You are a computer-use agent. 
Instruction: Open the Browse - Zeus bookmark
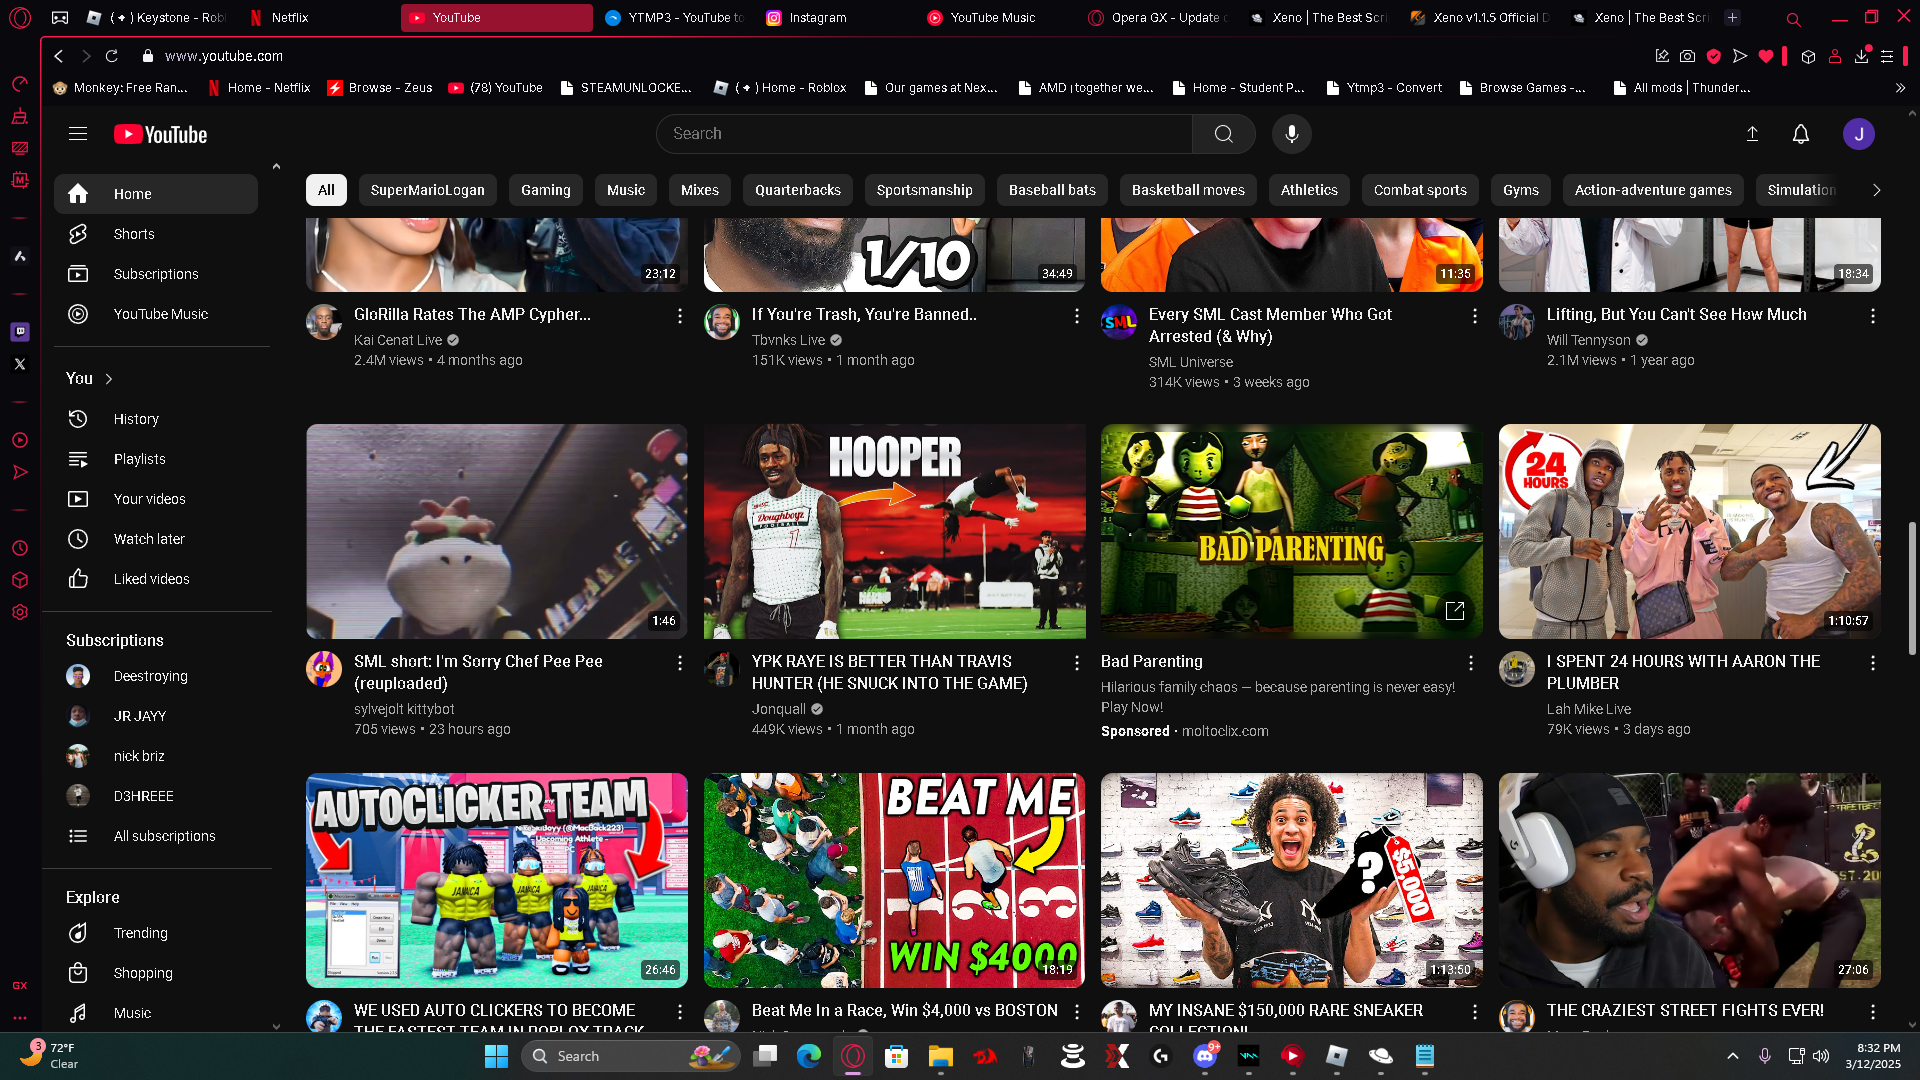click(380, 88)
